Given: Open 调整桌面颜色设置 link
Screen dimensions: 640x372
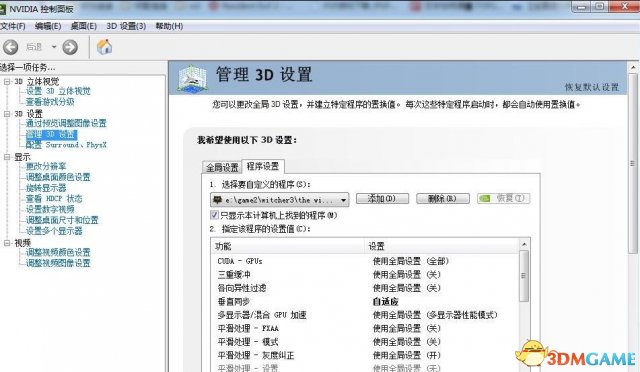Looking at the screenshot, I should point(58,177).
